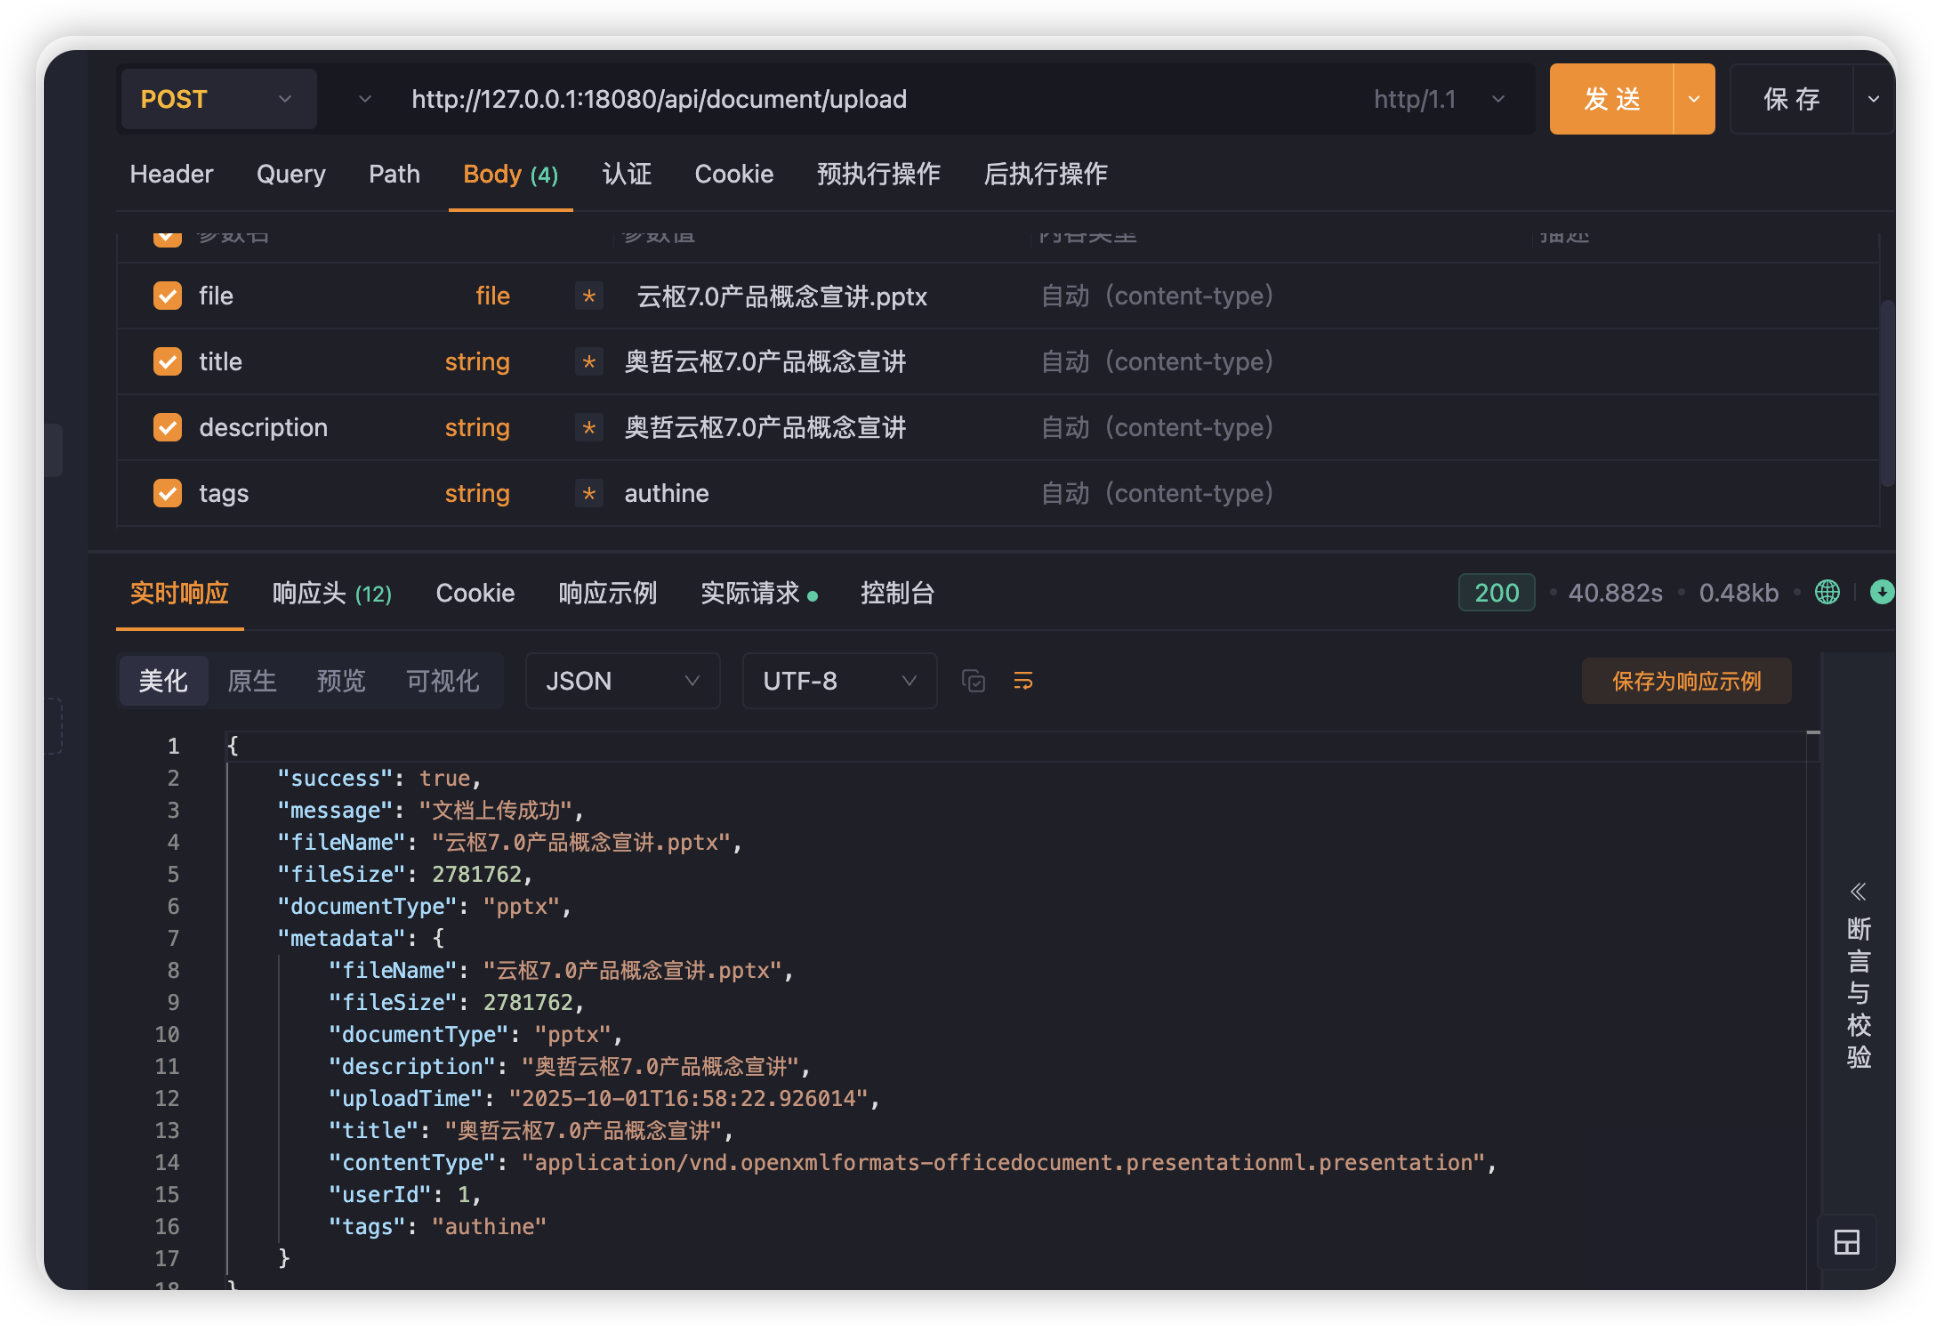Open the JSON format dropdown

[622, 681]
